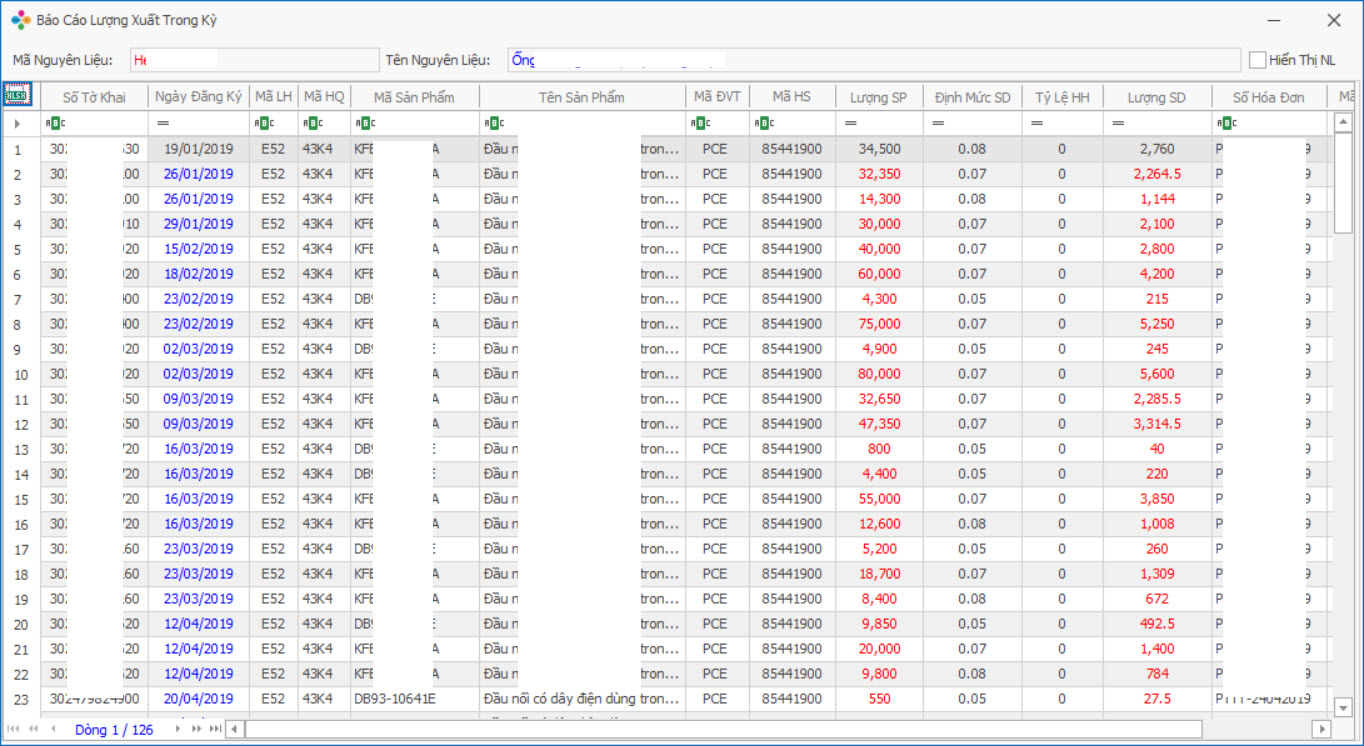1364x746 pixels.
Task: Click filter operator icon under Tên Sản Phẩm
Action: pyautogui.click(x=494, y=123)
